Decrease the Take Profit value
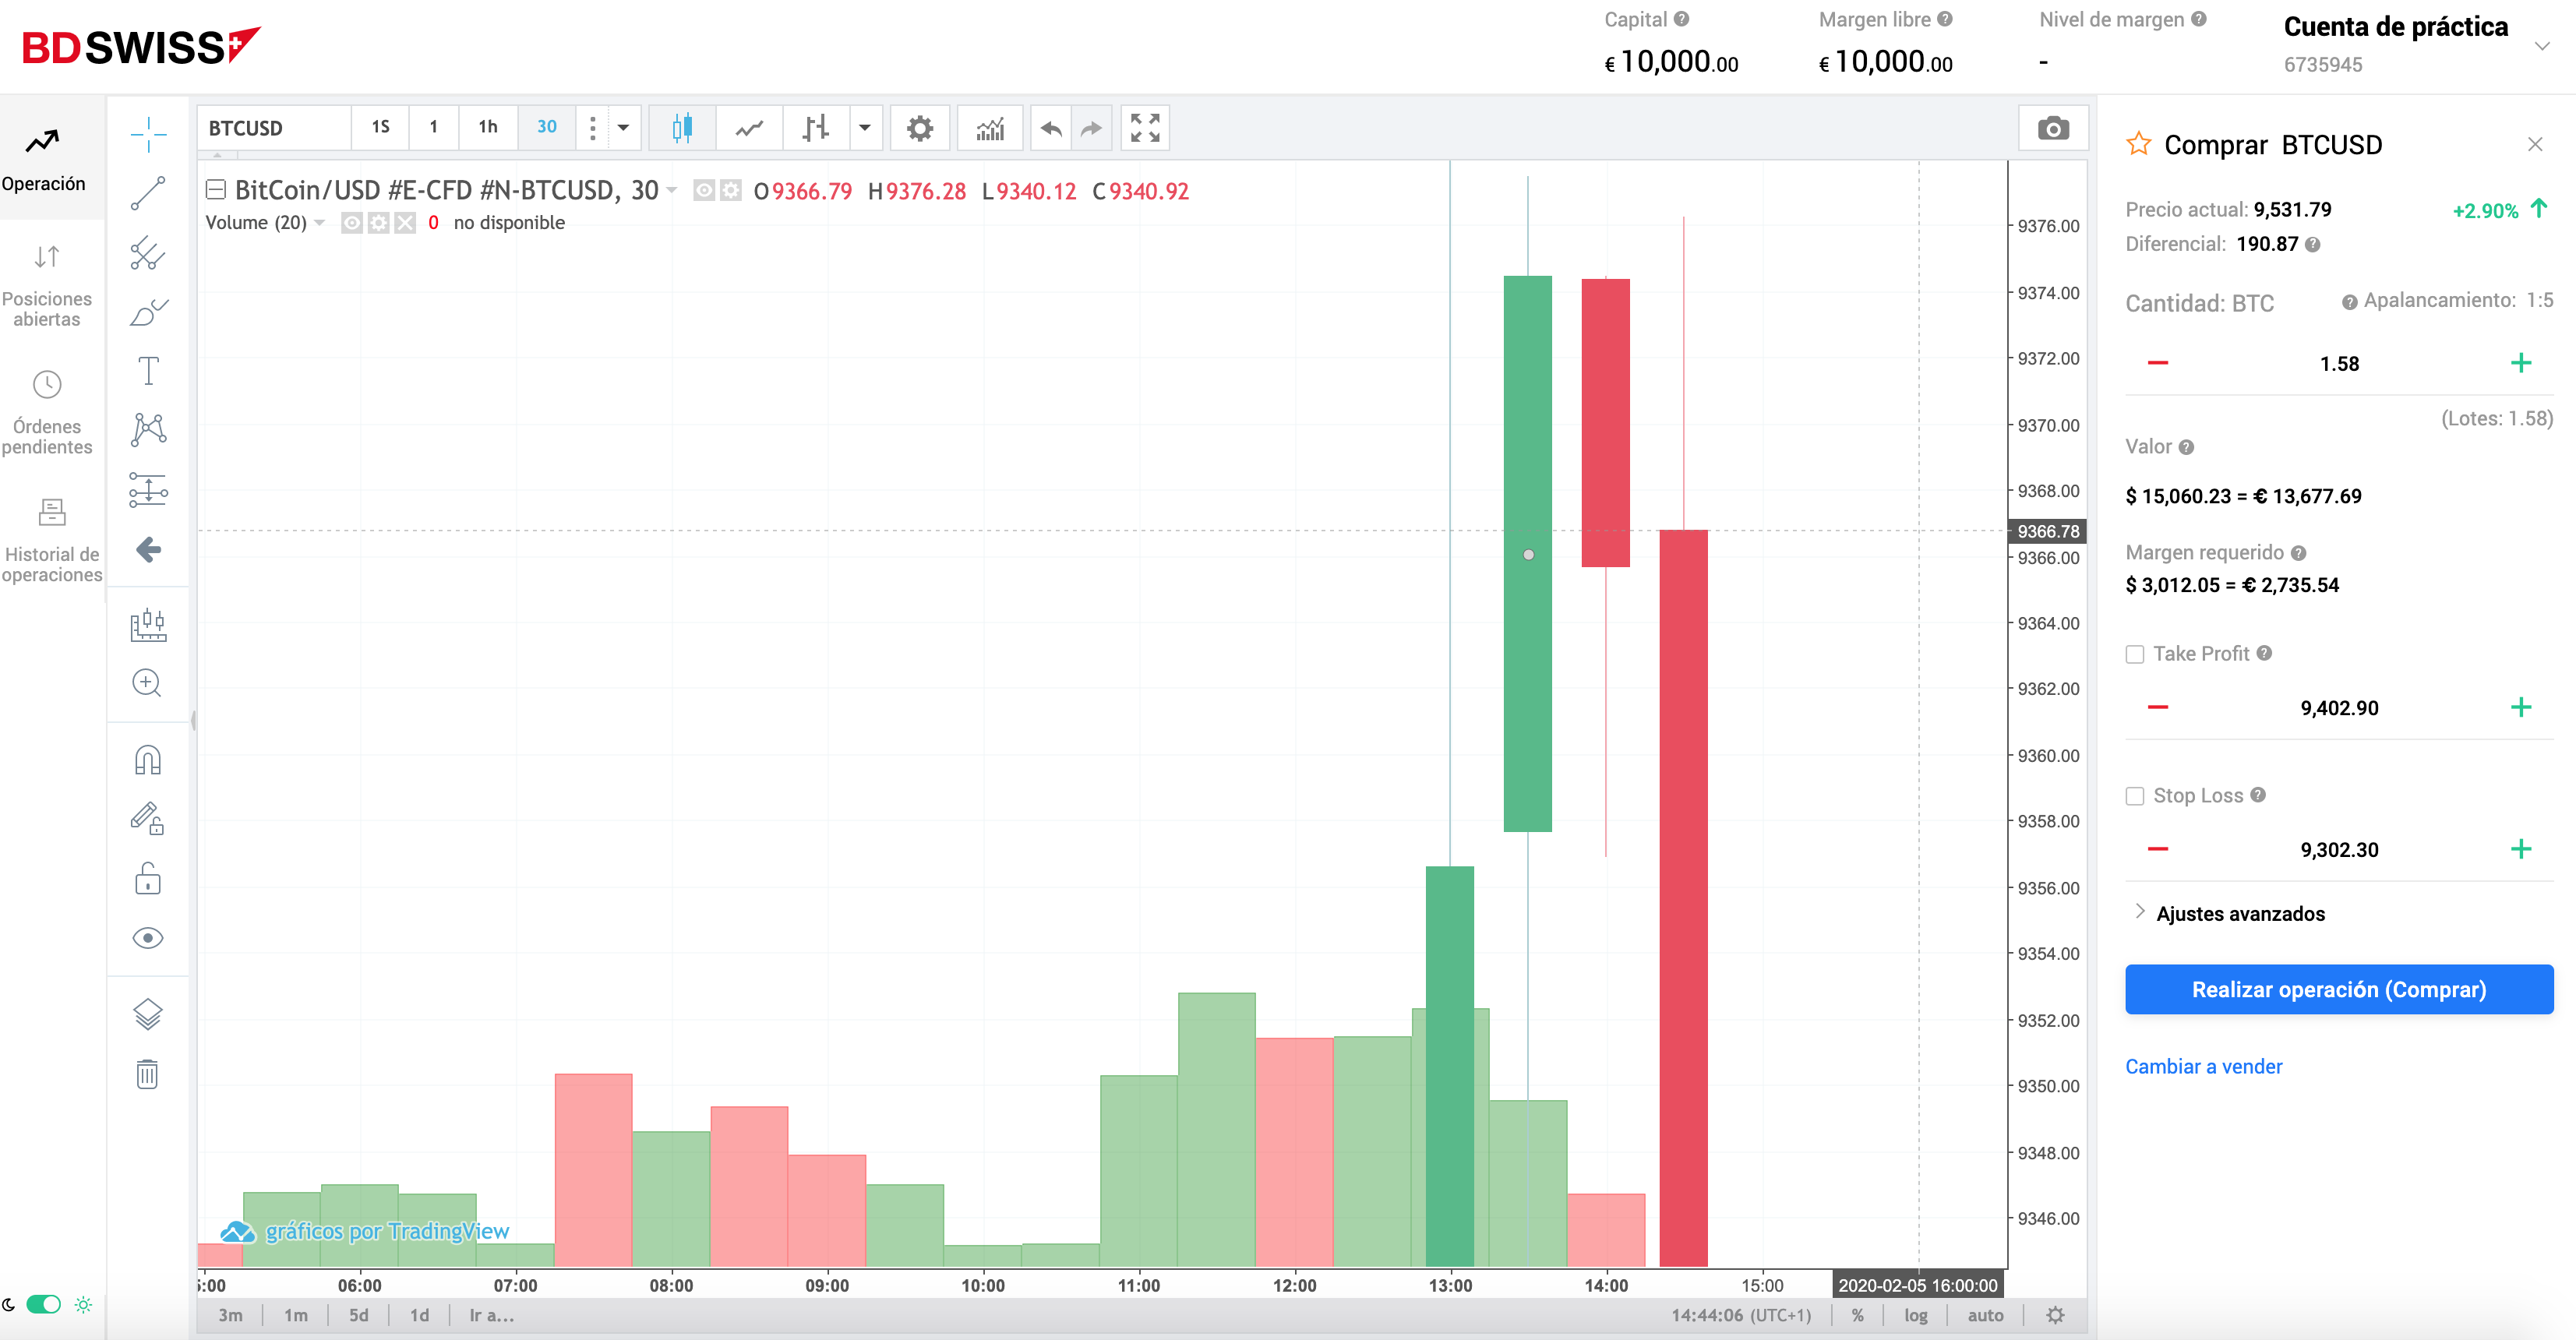The height and width of the screenshot is (1340, 2576). (2158, 707)
